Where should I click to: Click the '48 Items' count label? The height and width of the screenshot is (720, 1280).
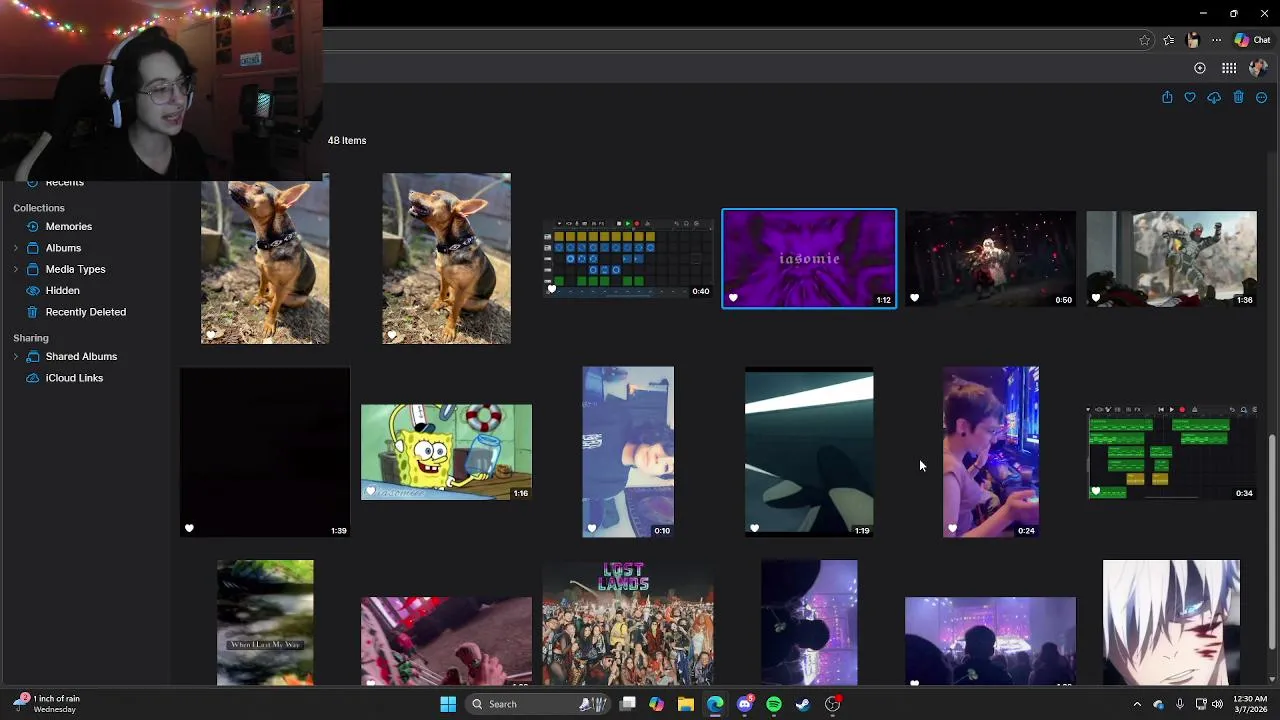tap(347, 140)
